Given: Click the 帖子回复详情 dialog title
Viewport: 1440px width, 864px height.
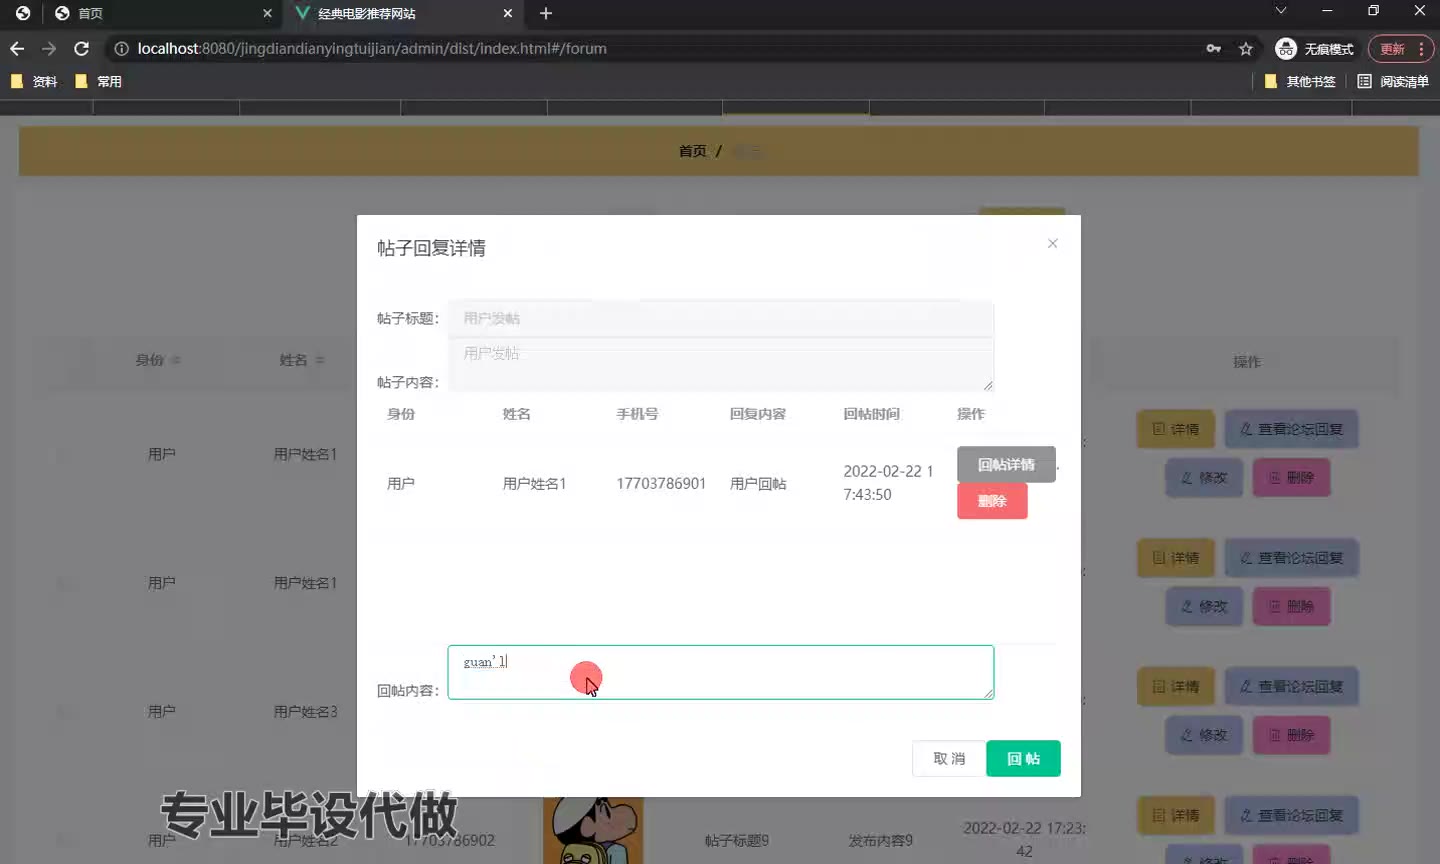Looking at the screenshot, I should click(431, 248).
